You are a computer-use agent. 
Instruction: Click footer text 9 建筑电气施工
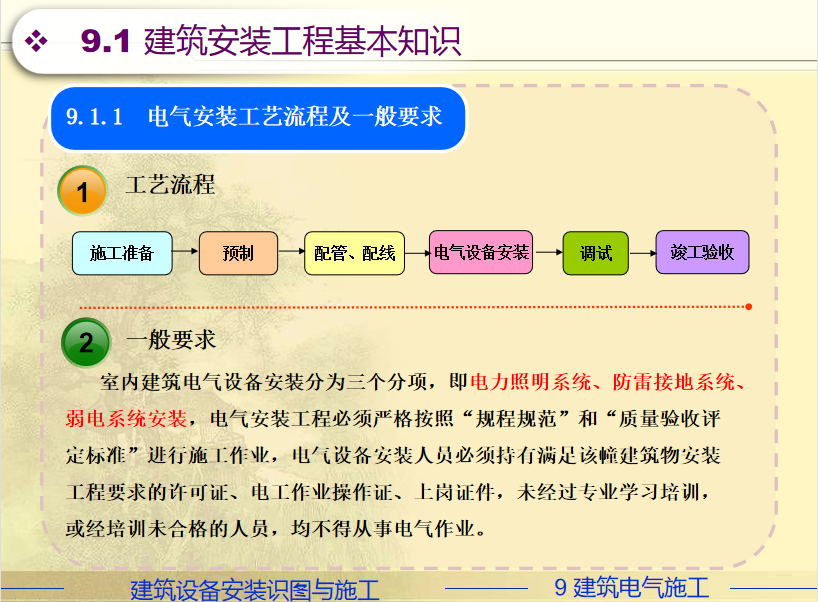(632, 587)
